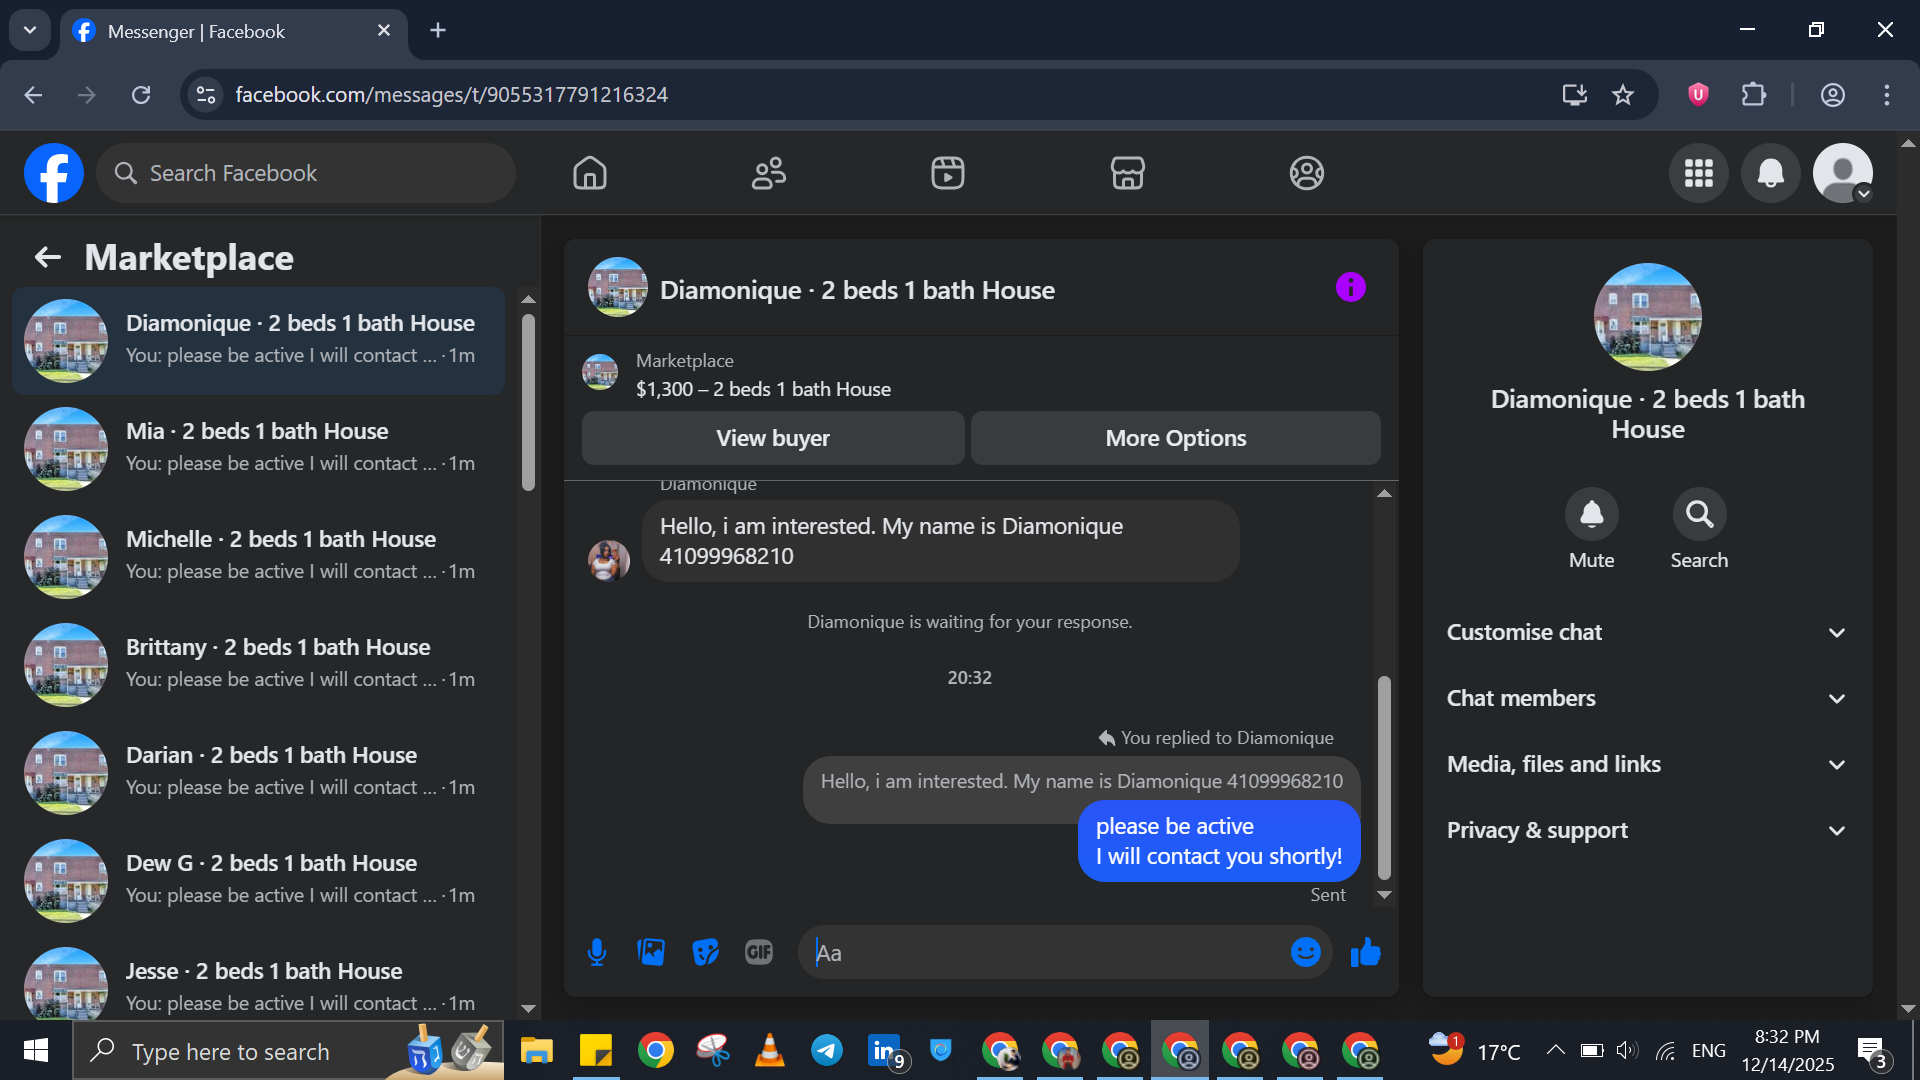The height and width of the screenshot is (1080, 1920).
Task: Toggle conversation information panel
Action: 1350,288
